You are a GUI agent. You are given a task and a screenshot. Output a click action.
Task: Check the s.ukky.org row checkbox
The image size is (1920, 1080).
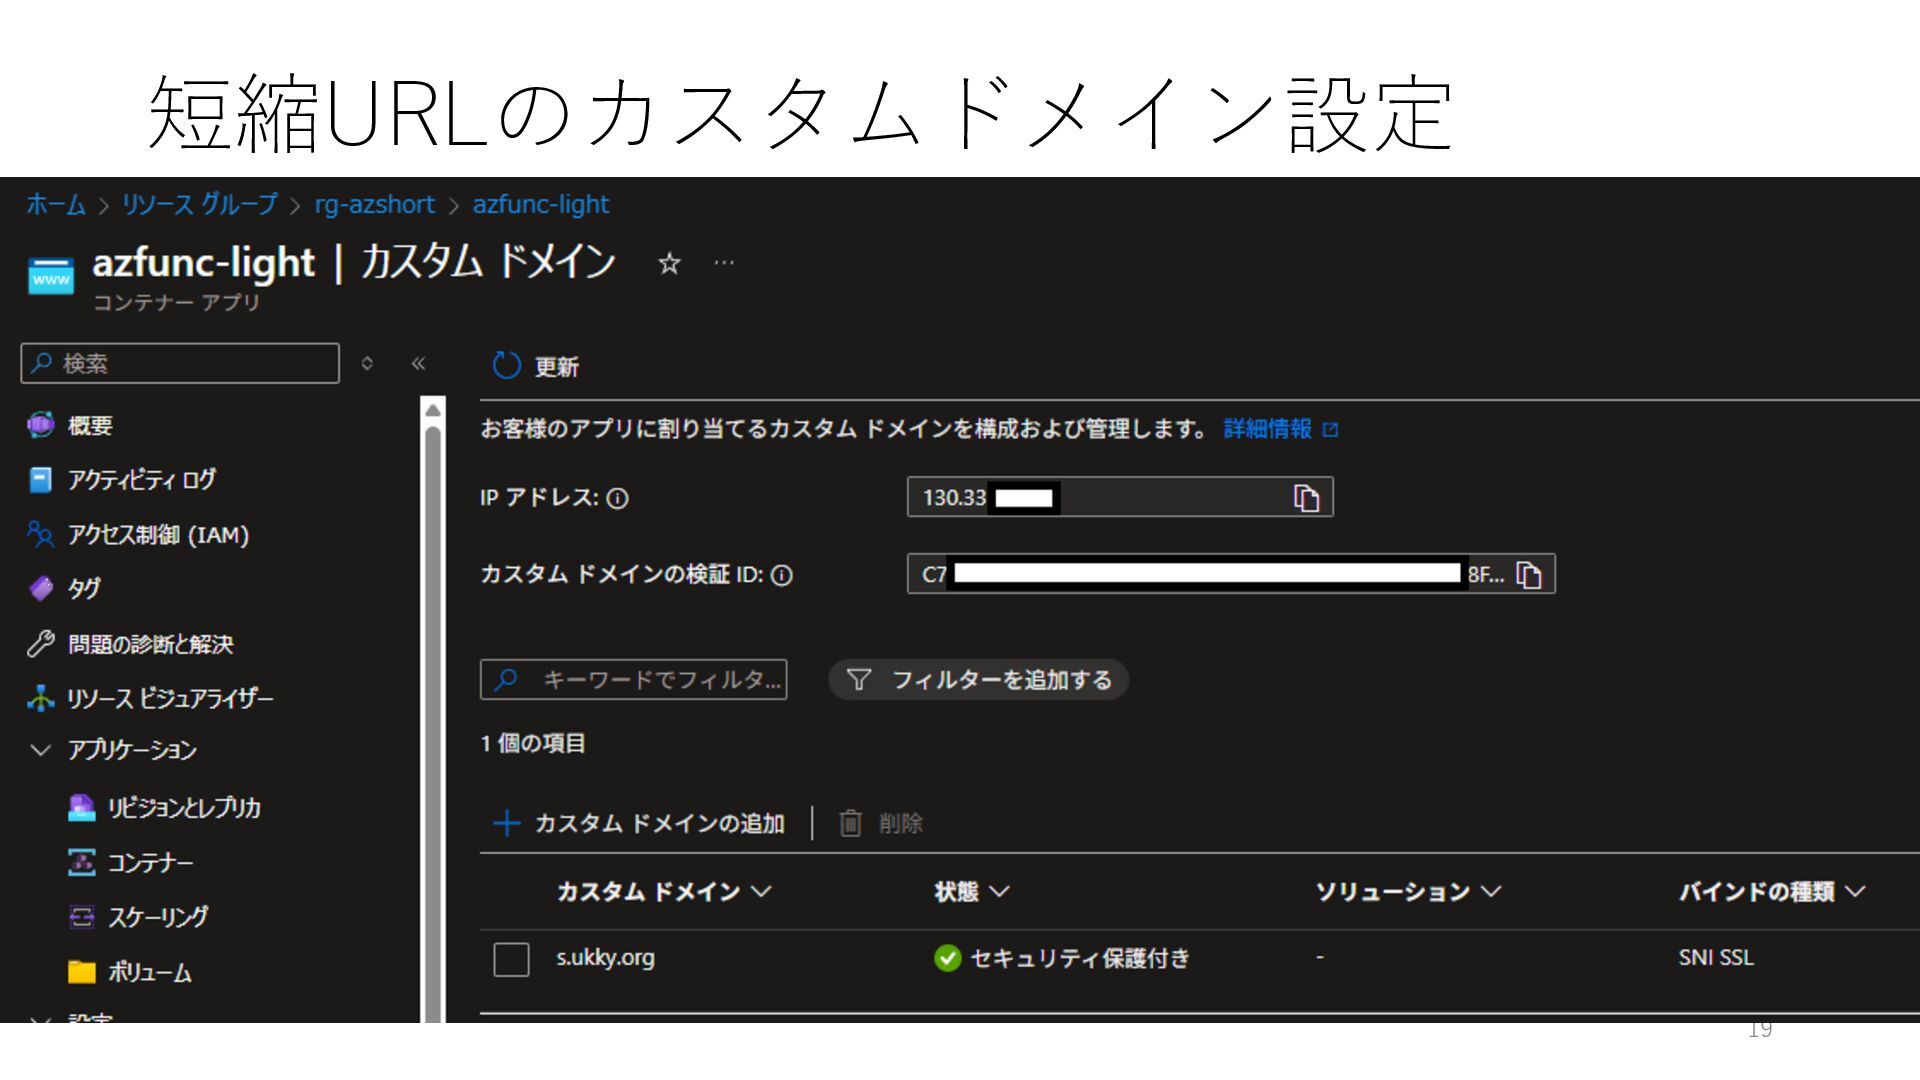pyautogui.click(x=511, y=959)
